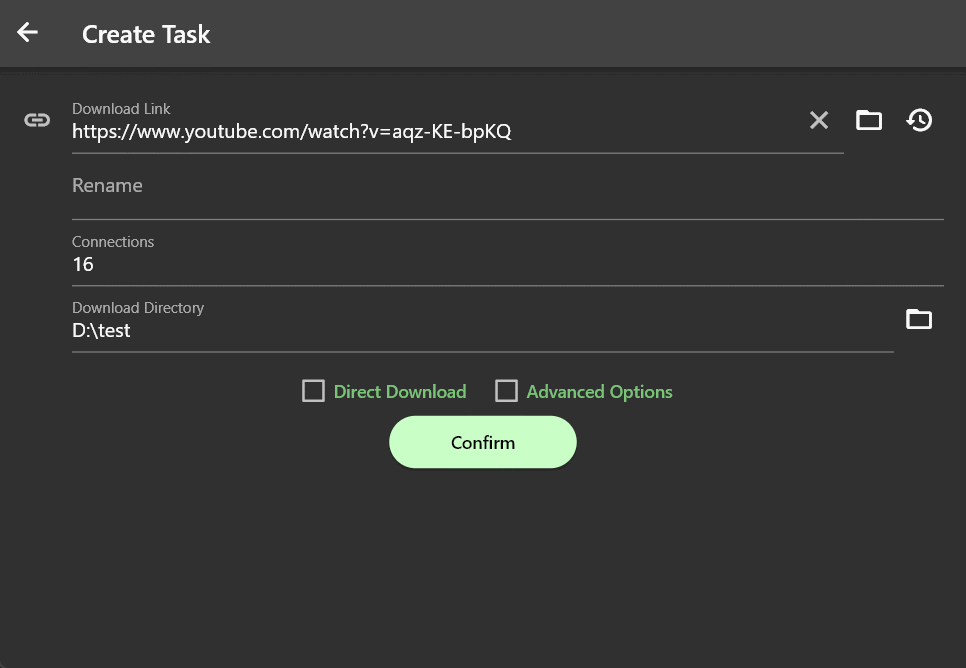Viewport: 966px width, 668px height.
Task: Tick the Advanced Options checkbox
Action: (x=506, y=391)
